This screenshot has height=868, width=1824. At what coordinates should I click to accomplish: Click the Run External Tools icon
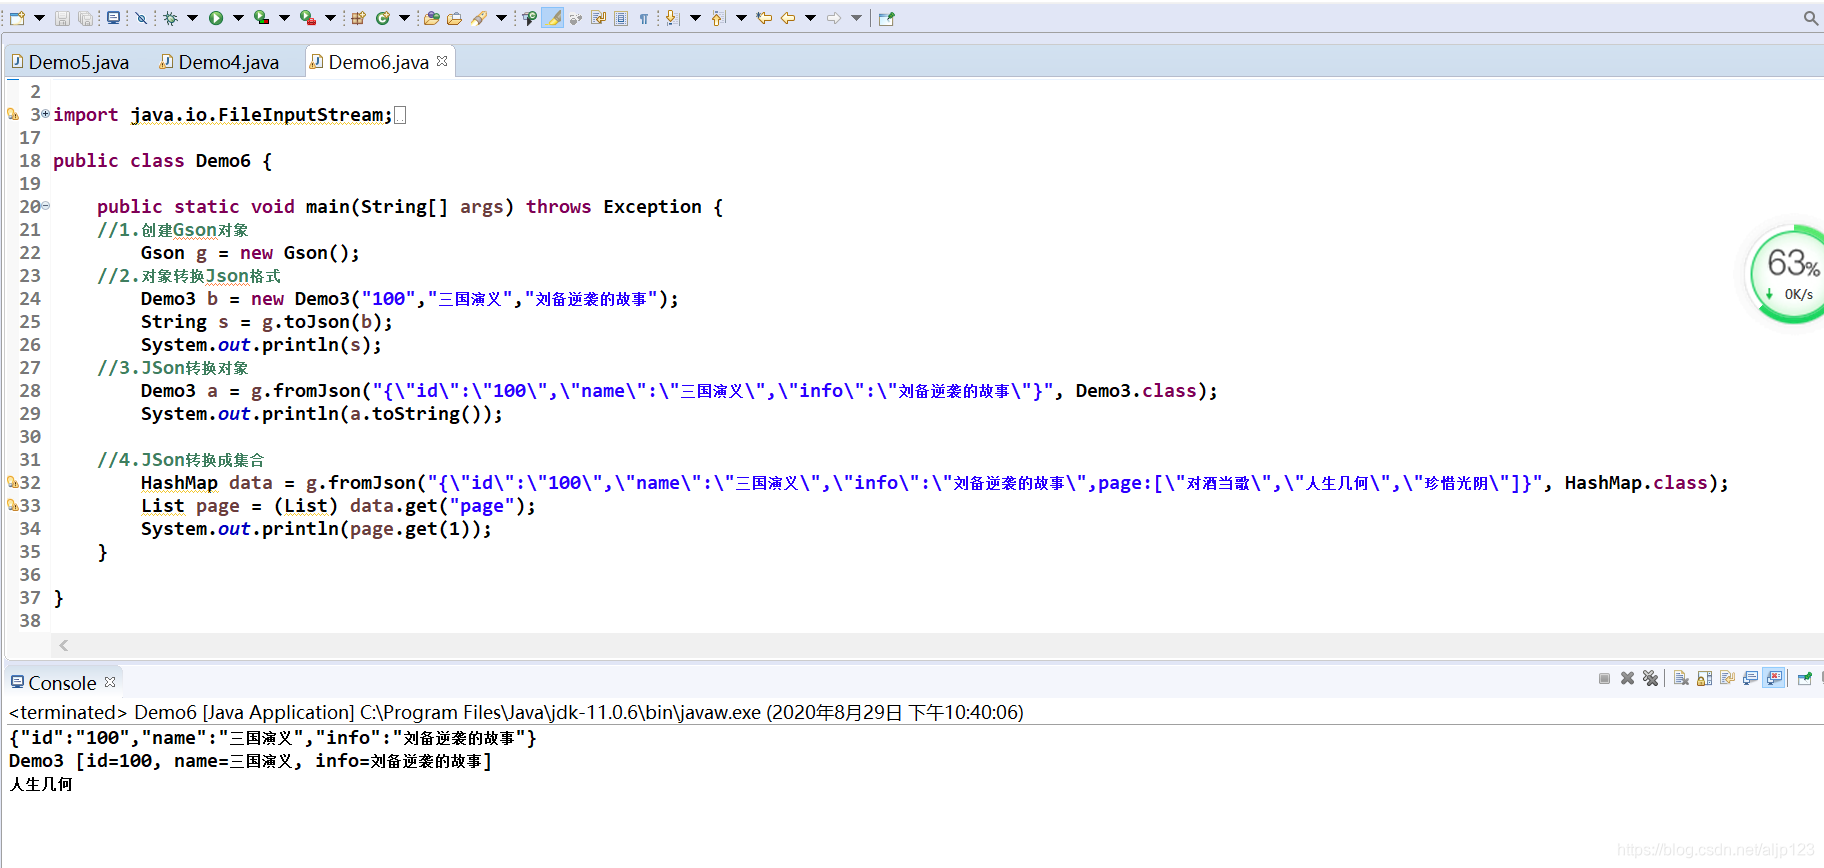(x=307, y=18)
